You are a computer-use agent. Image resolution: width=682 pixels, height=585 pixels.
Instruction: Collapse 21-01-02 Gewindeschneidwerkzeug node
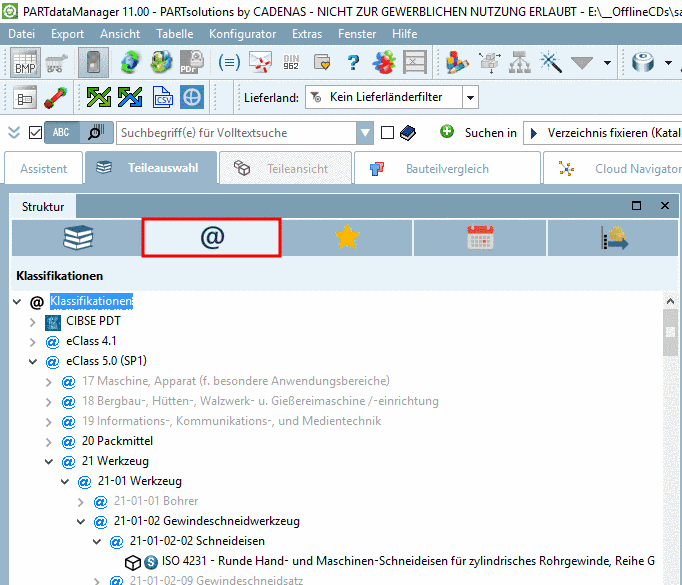point(81,521)
